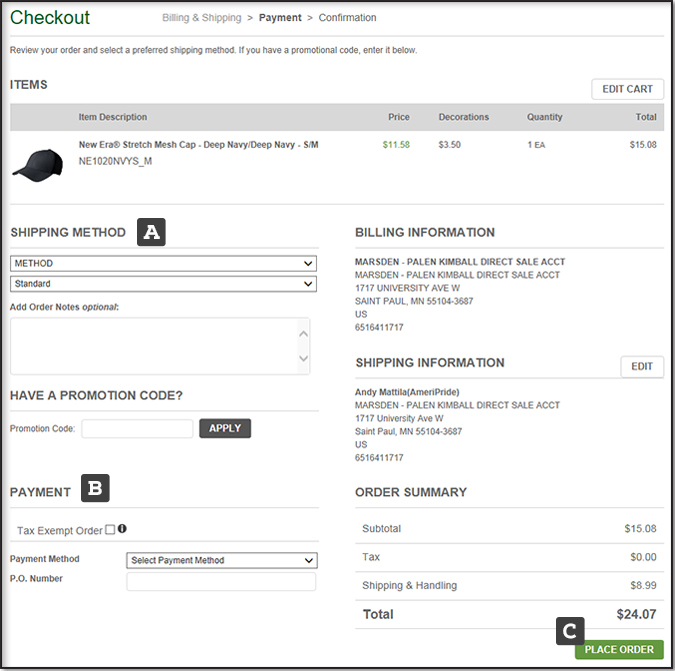Viewport: 675px width, 671px height.
Task: Click the Edit Cart button
Action: [627, 89]
